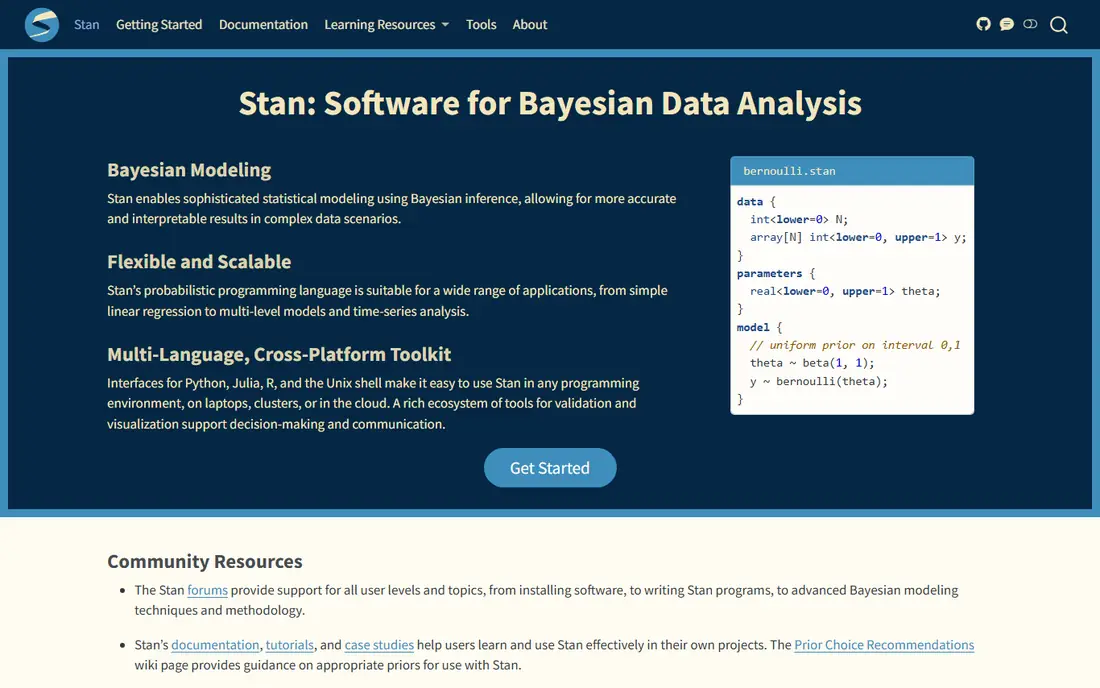Click the Bayesian Modeling heading
The height and width of the screenshot is (688, 1100).
189,170
